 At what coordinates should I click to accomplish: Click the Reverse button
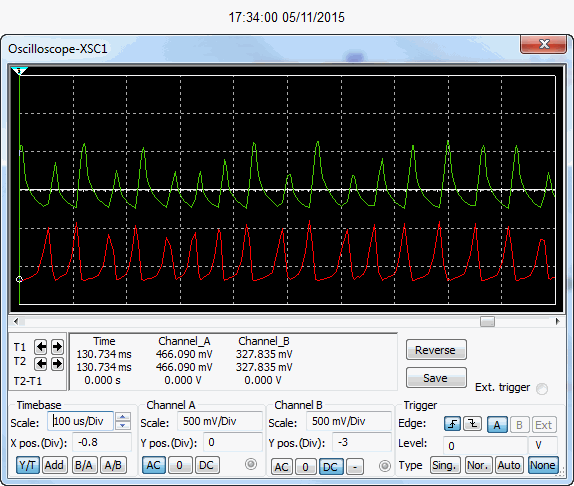pos(436,350)
